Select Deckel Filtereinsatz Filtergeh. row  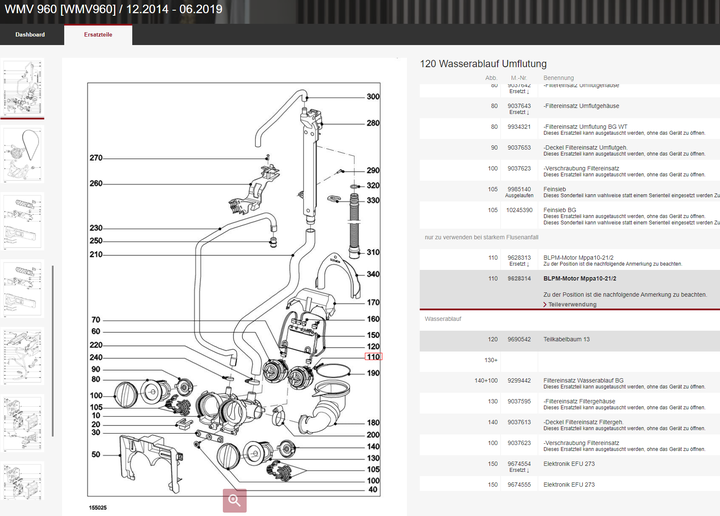(x=570, y=425)
